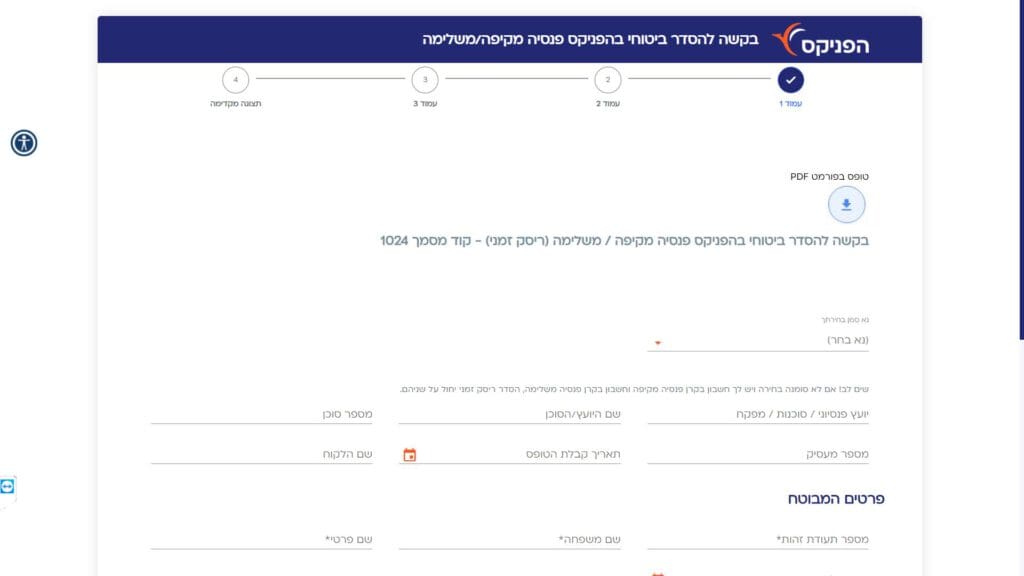Expand the נא בחר dropdown

point(758,341)
